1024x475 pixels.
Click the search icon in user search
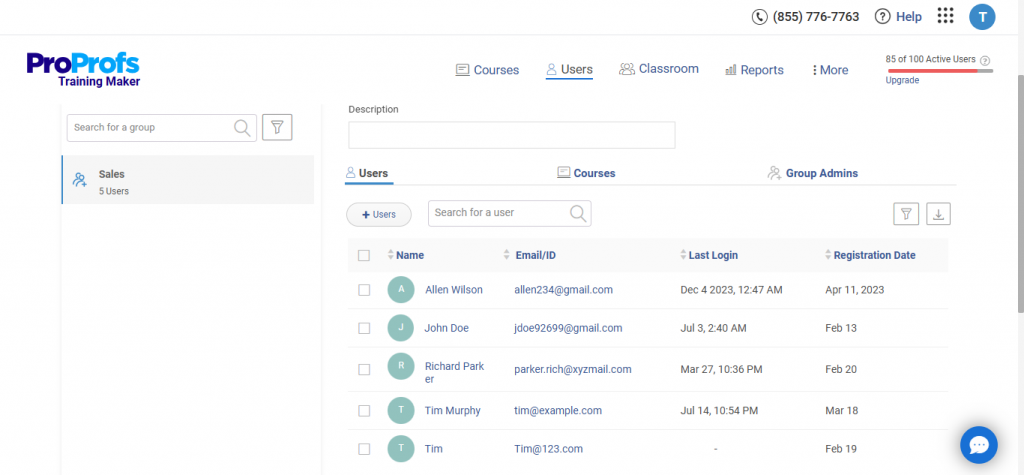[x=578, y=213]
